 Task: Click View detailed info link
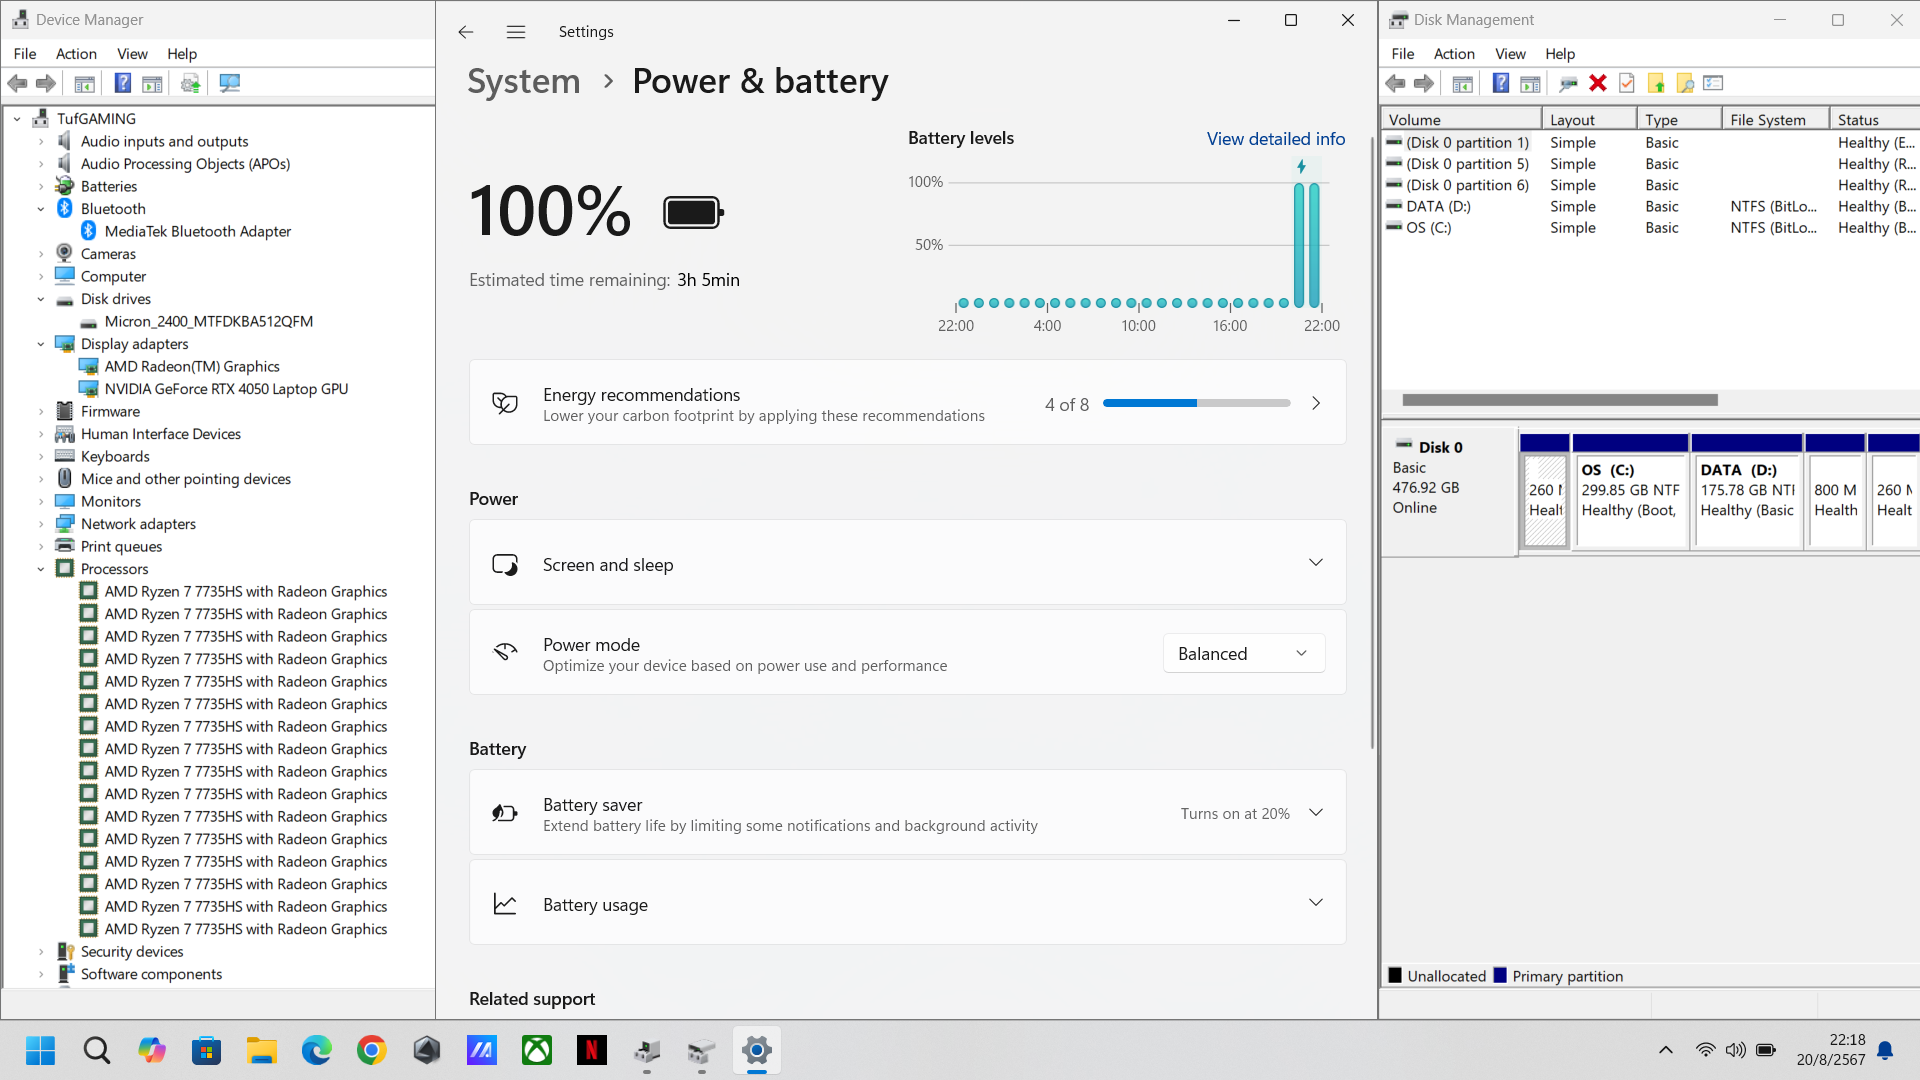[1275, 139]
